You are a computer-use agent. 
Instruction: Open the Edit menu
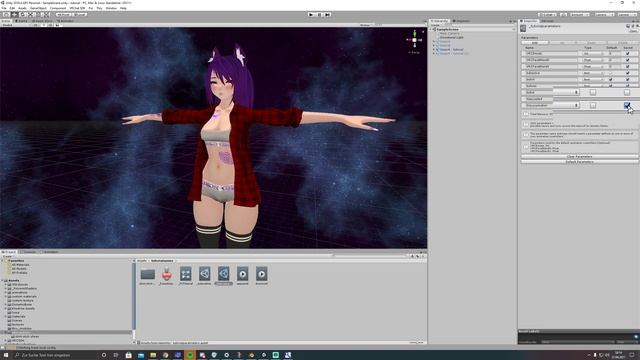tap(12, 8)
